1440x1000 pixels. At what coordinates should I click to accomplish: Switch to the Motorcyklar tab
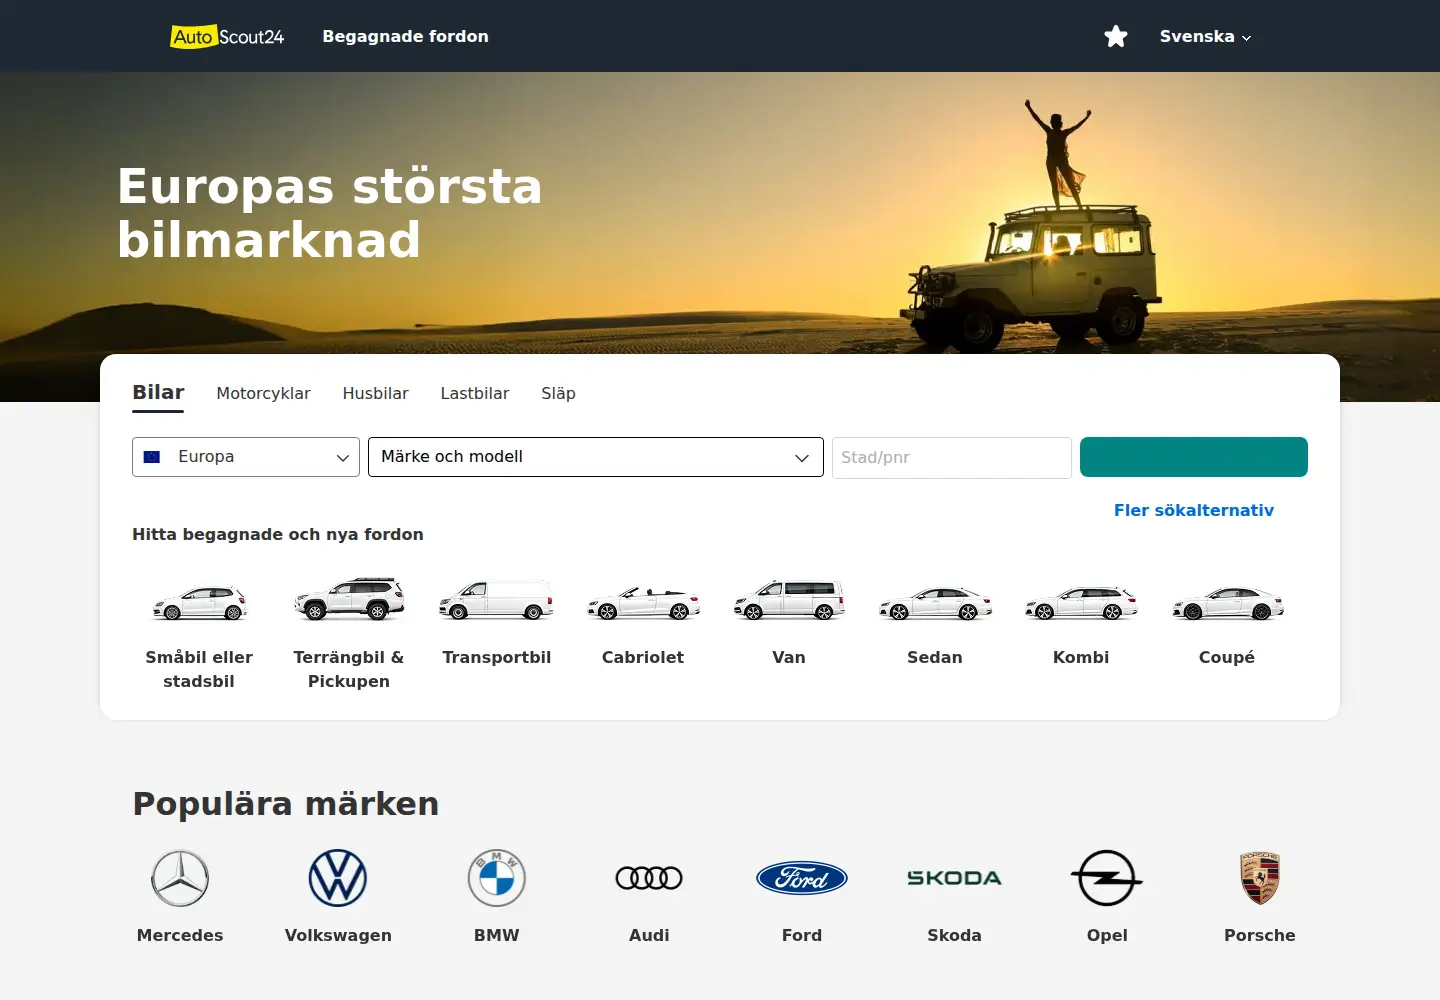[263, 394]
